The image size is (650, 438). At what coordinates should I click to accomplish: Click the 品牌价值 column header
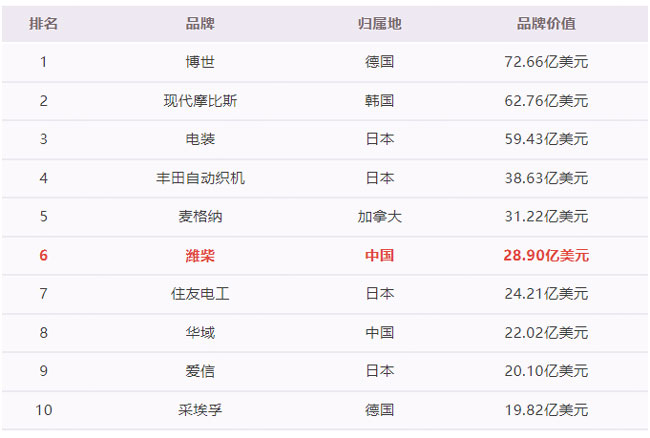click(x=546, y=23)
